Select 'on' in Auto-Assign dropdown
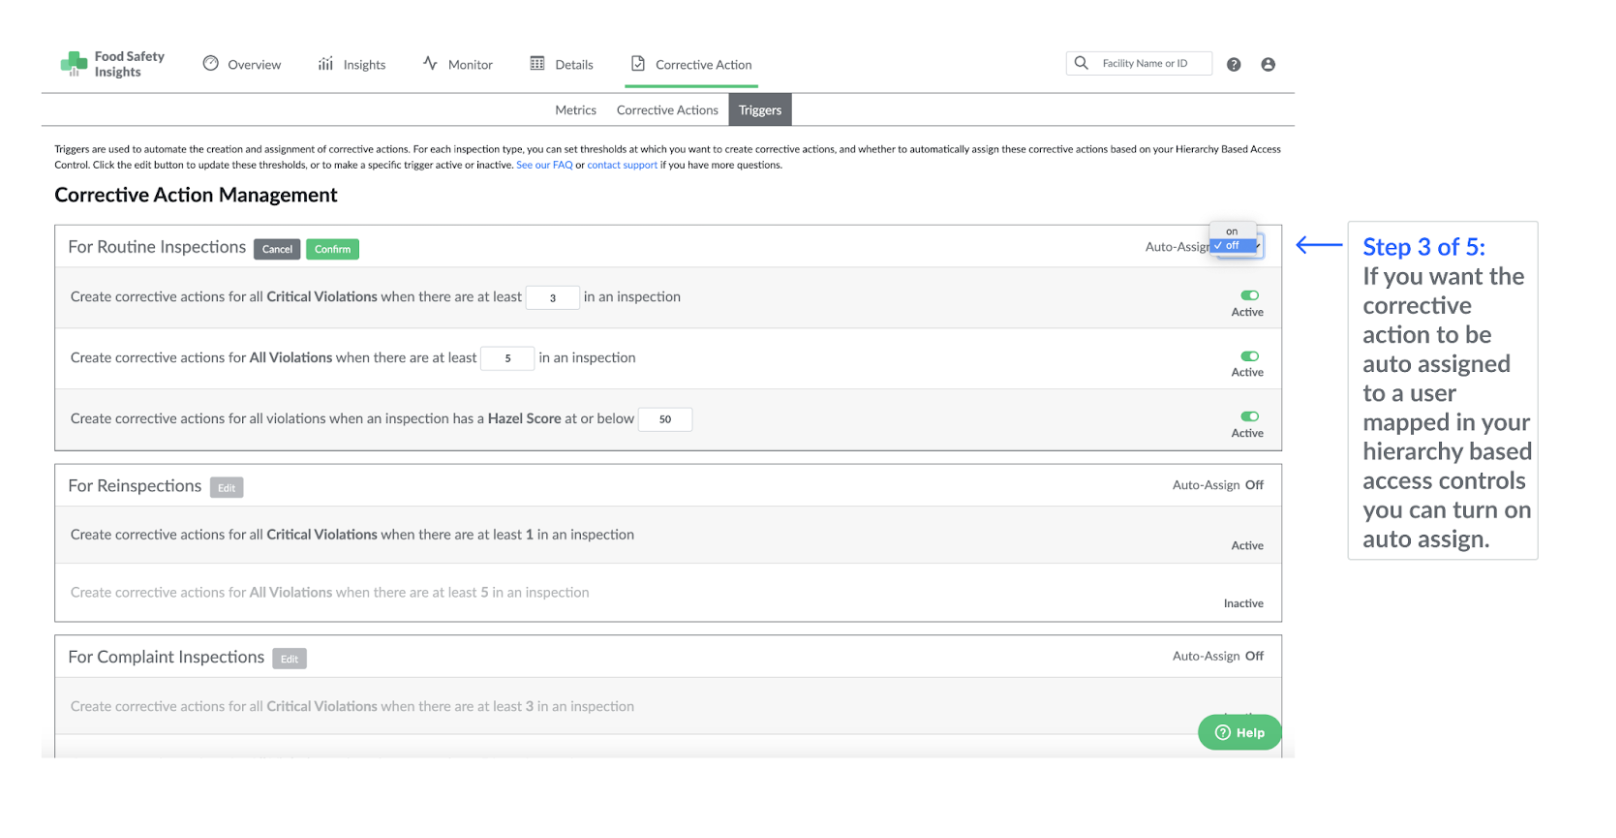 pos(1232,232)
